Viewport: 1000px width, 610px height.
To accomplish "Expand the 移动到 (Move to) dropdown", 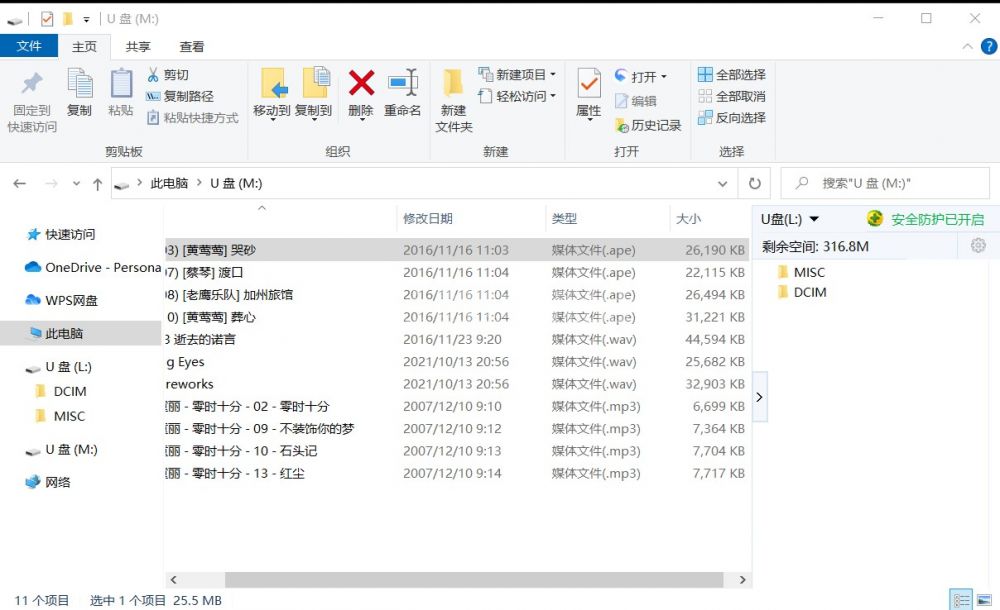I will [x=272, y=111].
